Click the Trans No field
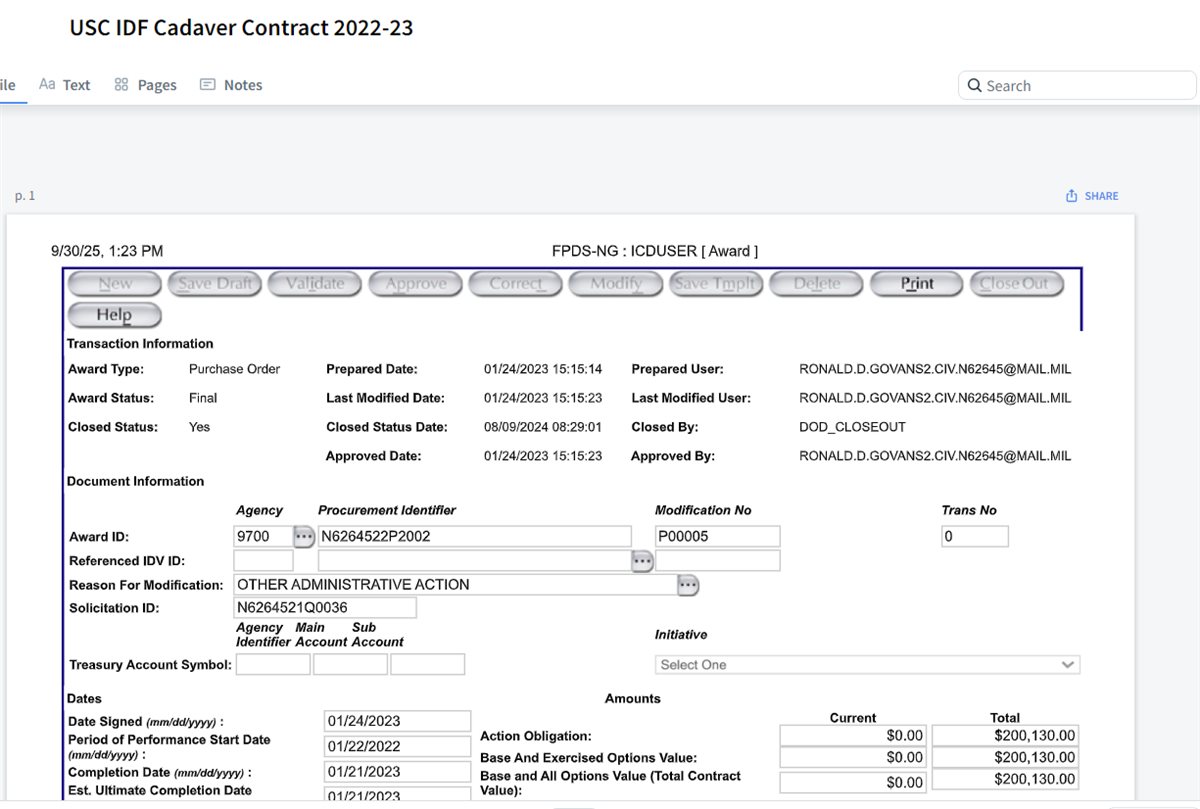Screen dimensions: 1200x809 tap(974, 537)
